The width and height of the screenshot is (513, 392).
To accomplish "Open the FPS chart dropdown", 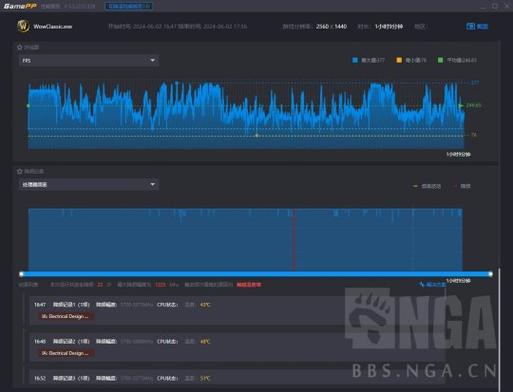I will click(x=89, y=60).
